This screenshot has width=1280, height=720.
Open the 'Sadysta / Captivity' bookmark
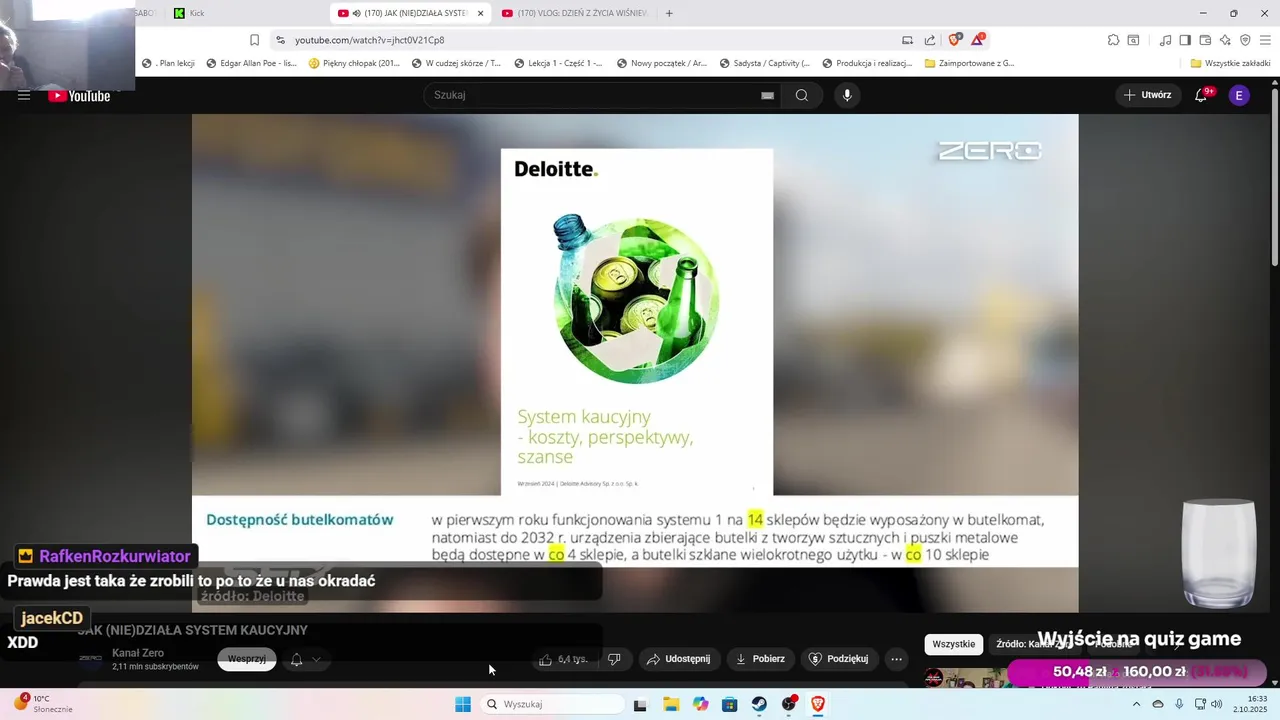pyautogui.click(x=764, y=63)
